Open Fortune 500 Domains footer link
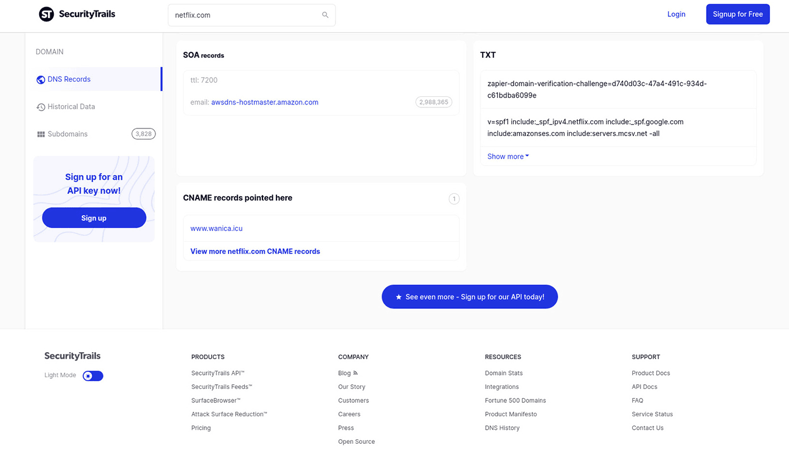This screenshot has width=789, height=452. [515, 401]
